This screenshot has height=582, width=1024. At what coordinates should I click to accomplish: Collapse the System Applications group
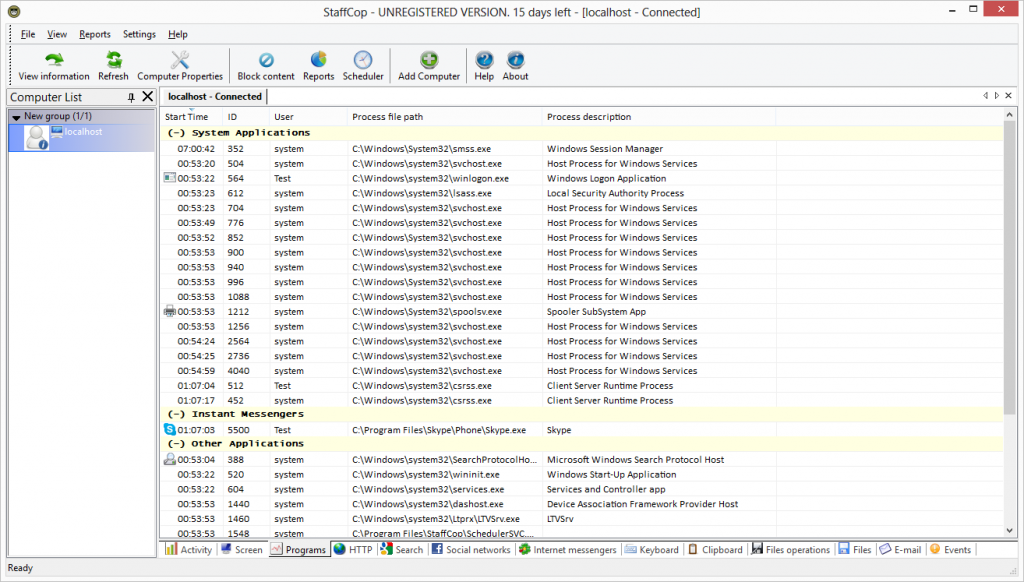176,133
